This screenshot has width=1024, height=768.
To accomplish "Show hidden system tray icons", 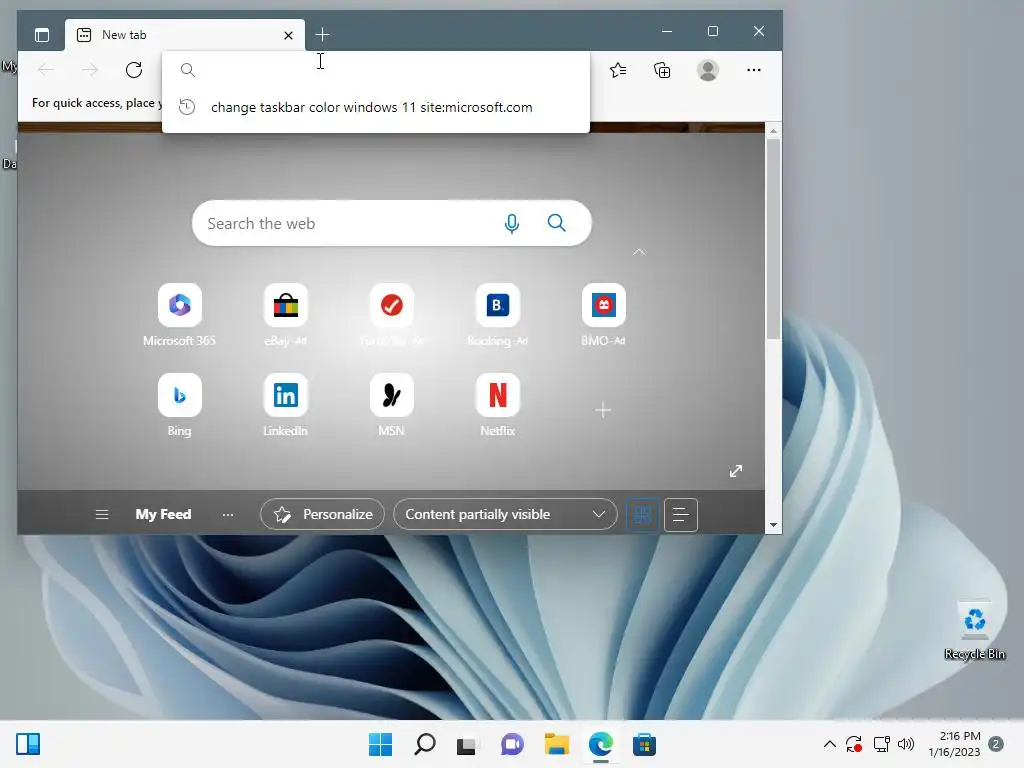I will [829, 744].
